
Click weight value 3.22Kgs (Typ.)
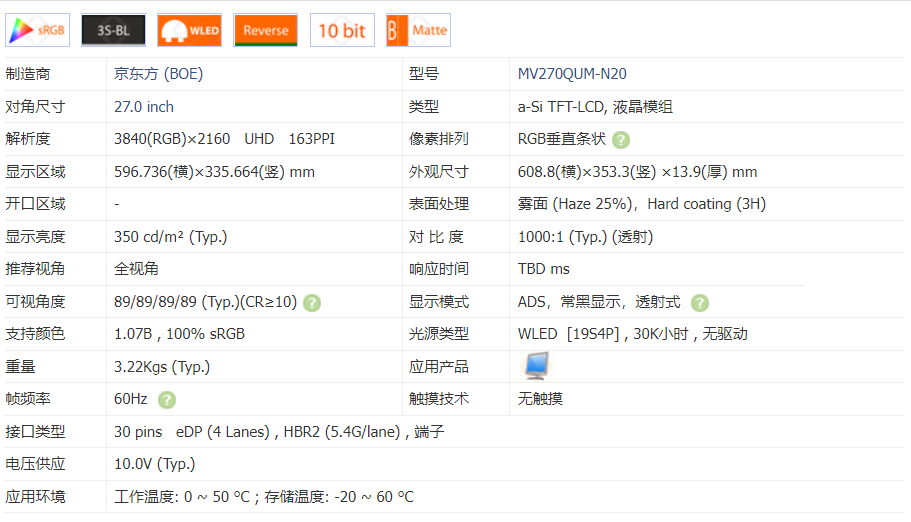tap(162, 367)
